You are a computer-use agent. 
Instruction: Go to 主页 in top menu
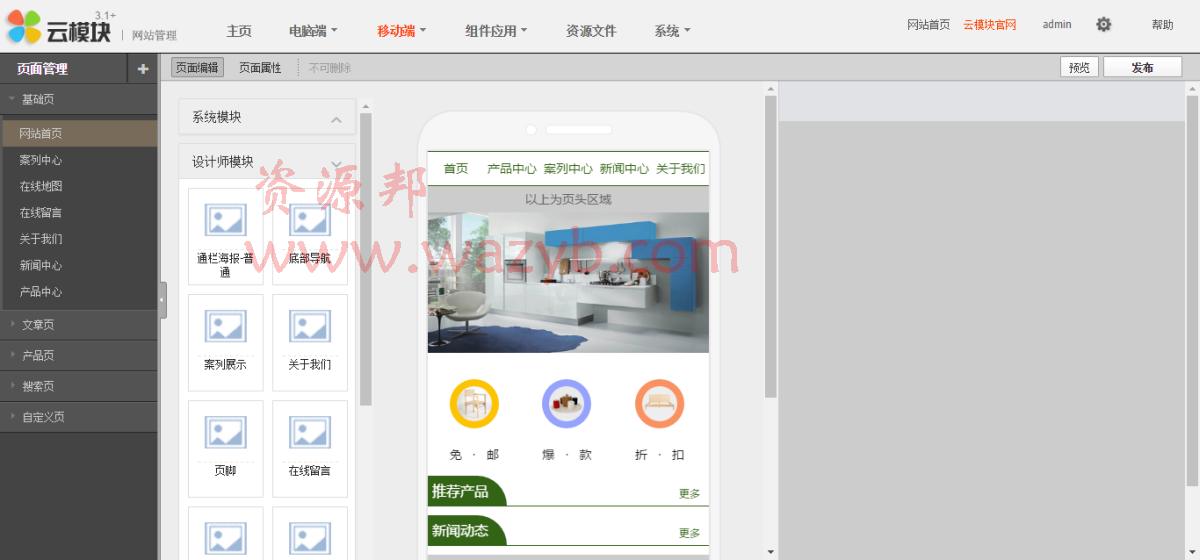[x=239, y=31]
